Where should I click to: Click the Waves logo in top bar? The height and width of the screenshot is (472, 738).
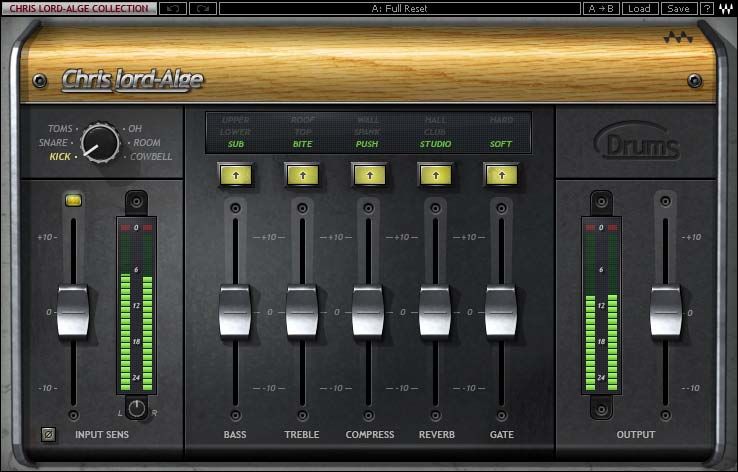[725, 8]
